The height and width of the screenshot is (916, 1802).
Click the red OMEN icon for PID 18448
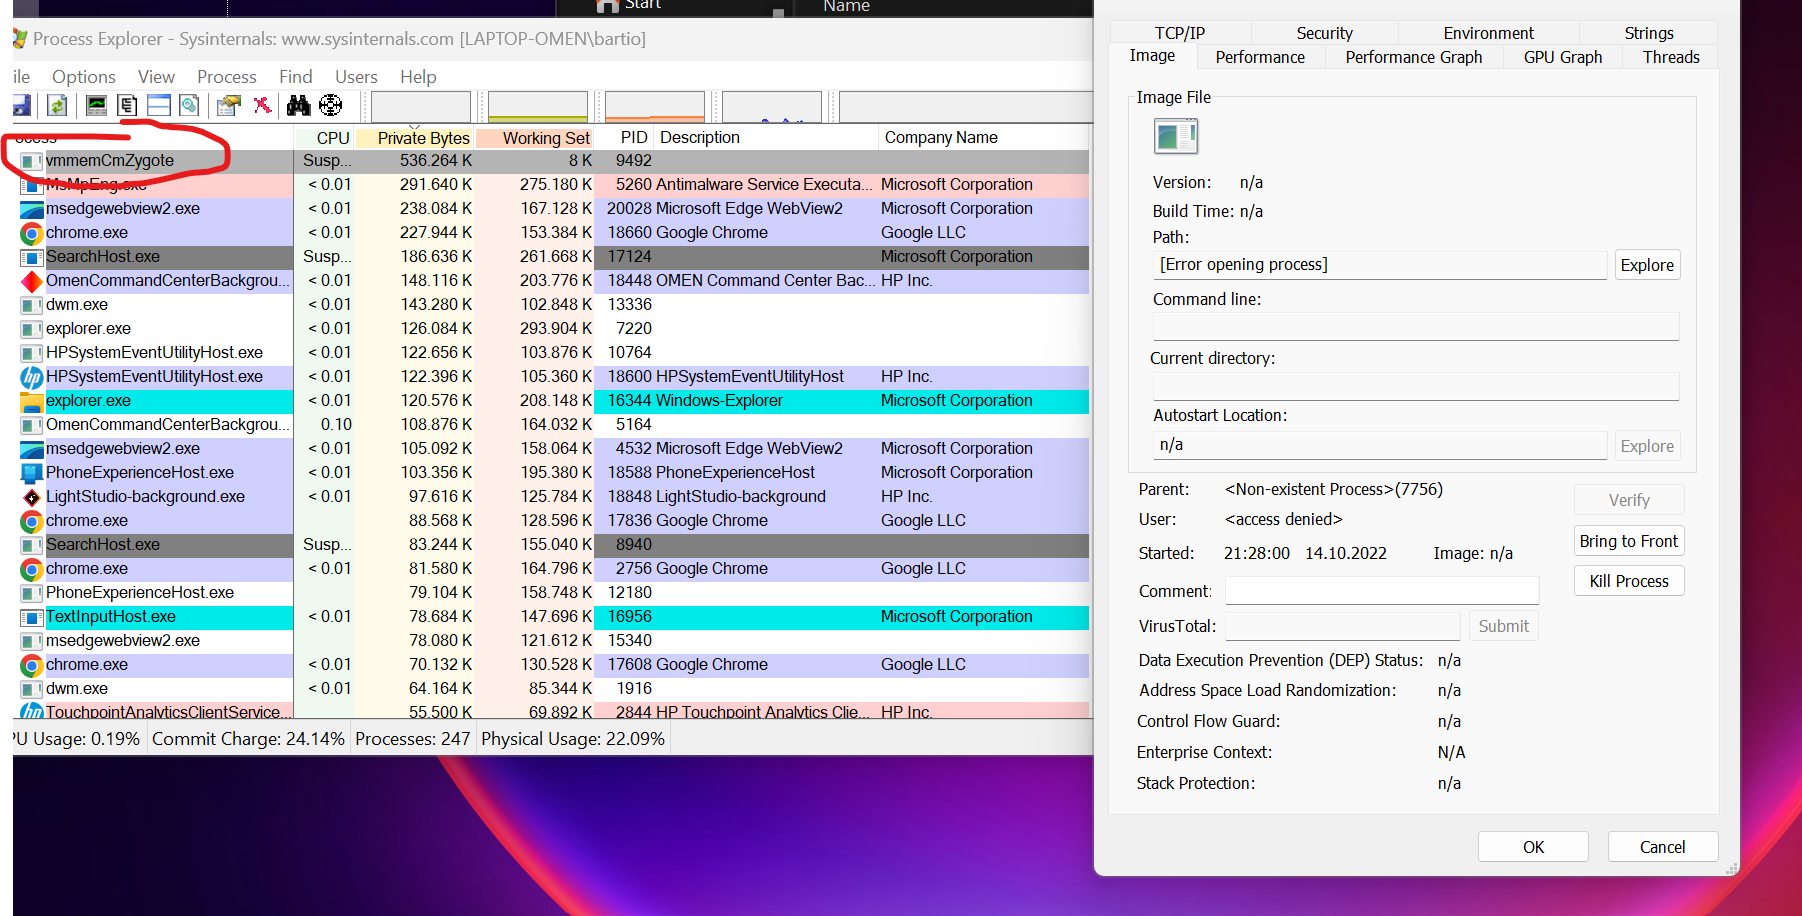[32, 281]
